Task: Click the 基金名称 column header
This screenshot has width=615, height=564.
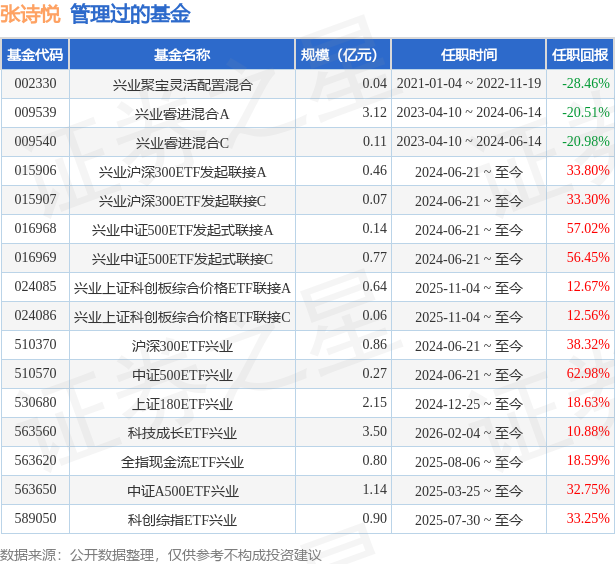Action: 182,55
